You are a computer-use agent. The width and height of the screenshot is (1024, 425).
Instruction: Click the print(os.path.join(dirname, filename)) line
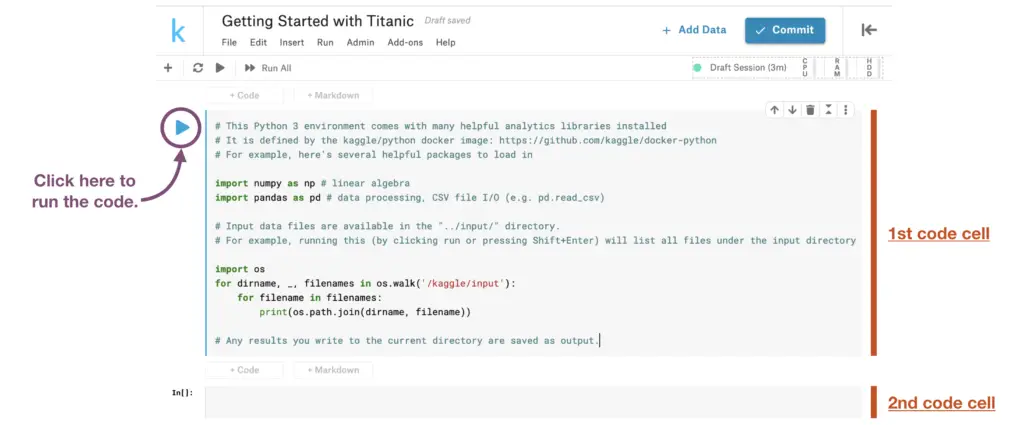(365, 312)
